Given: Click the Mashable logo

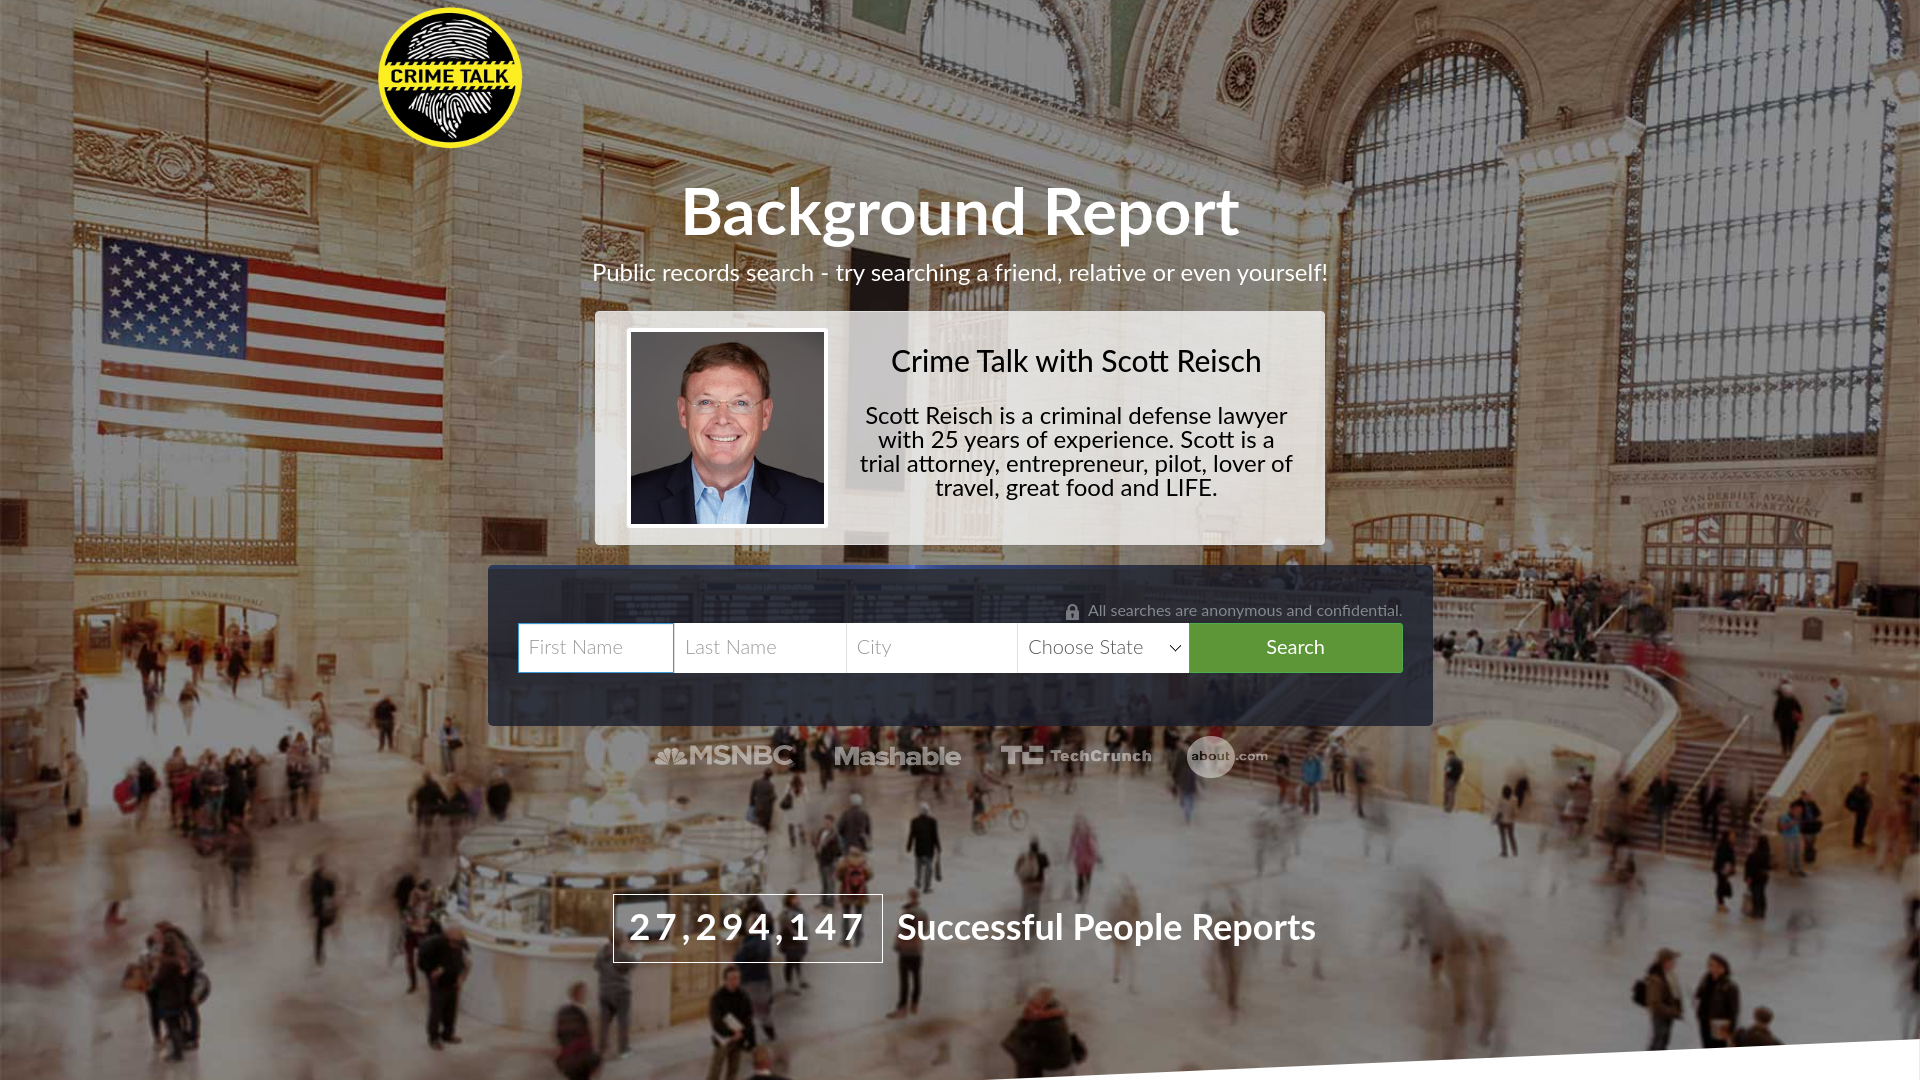Looking at the screenshot, I should tap(897, 757).
